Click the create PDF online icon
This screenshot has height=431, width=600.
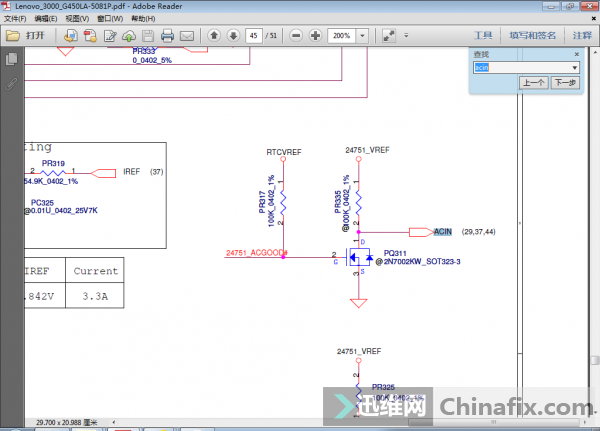pyautogui.click(x=70, y=36)
